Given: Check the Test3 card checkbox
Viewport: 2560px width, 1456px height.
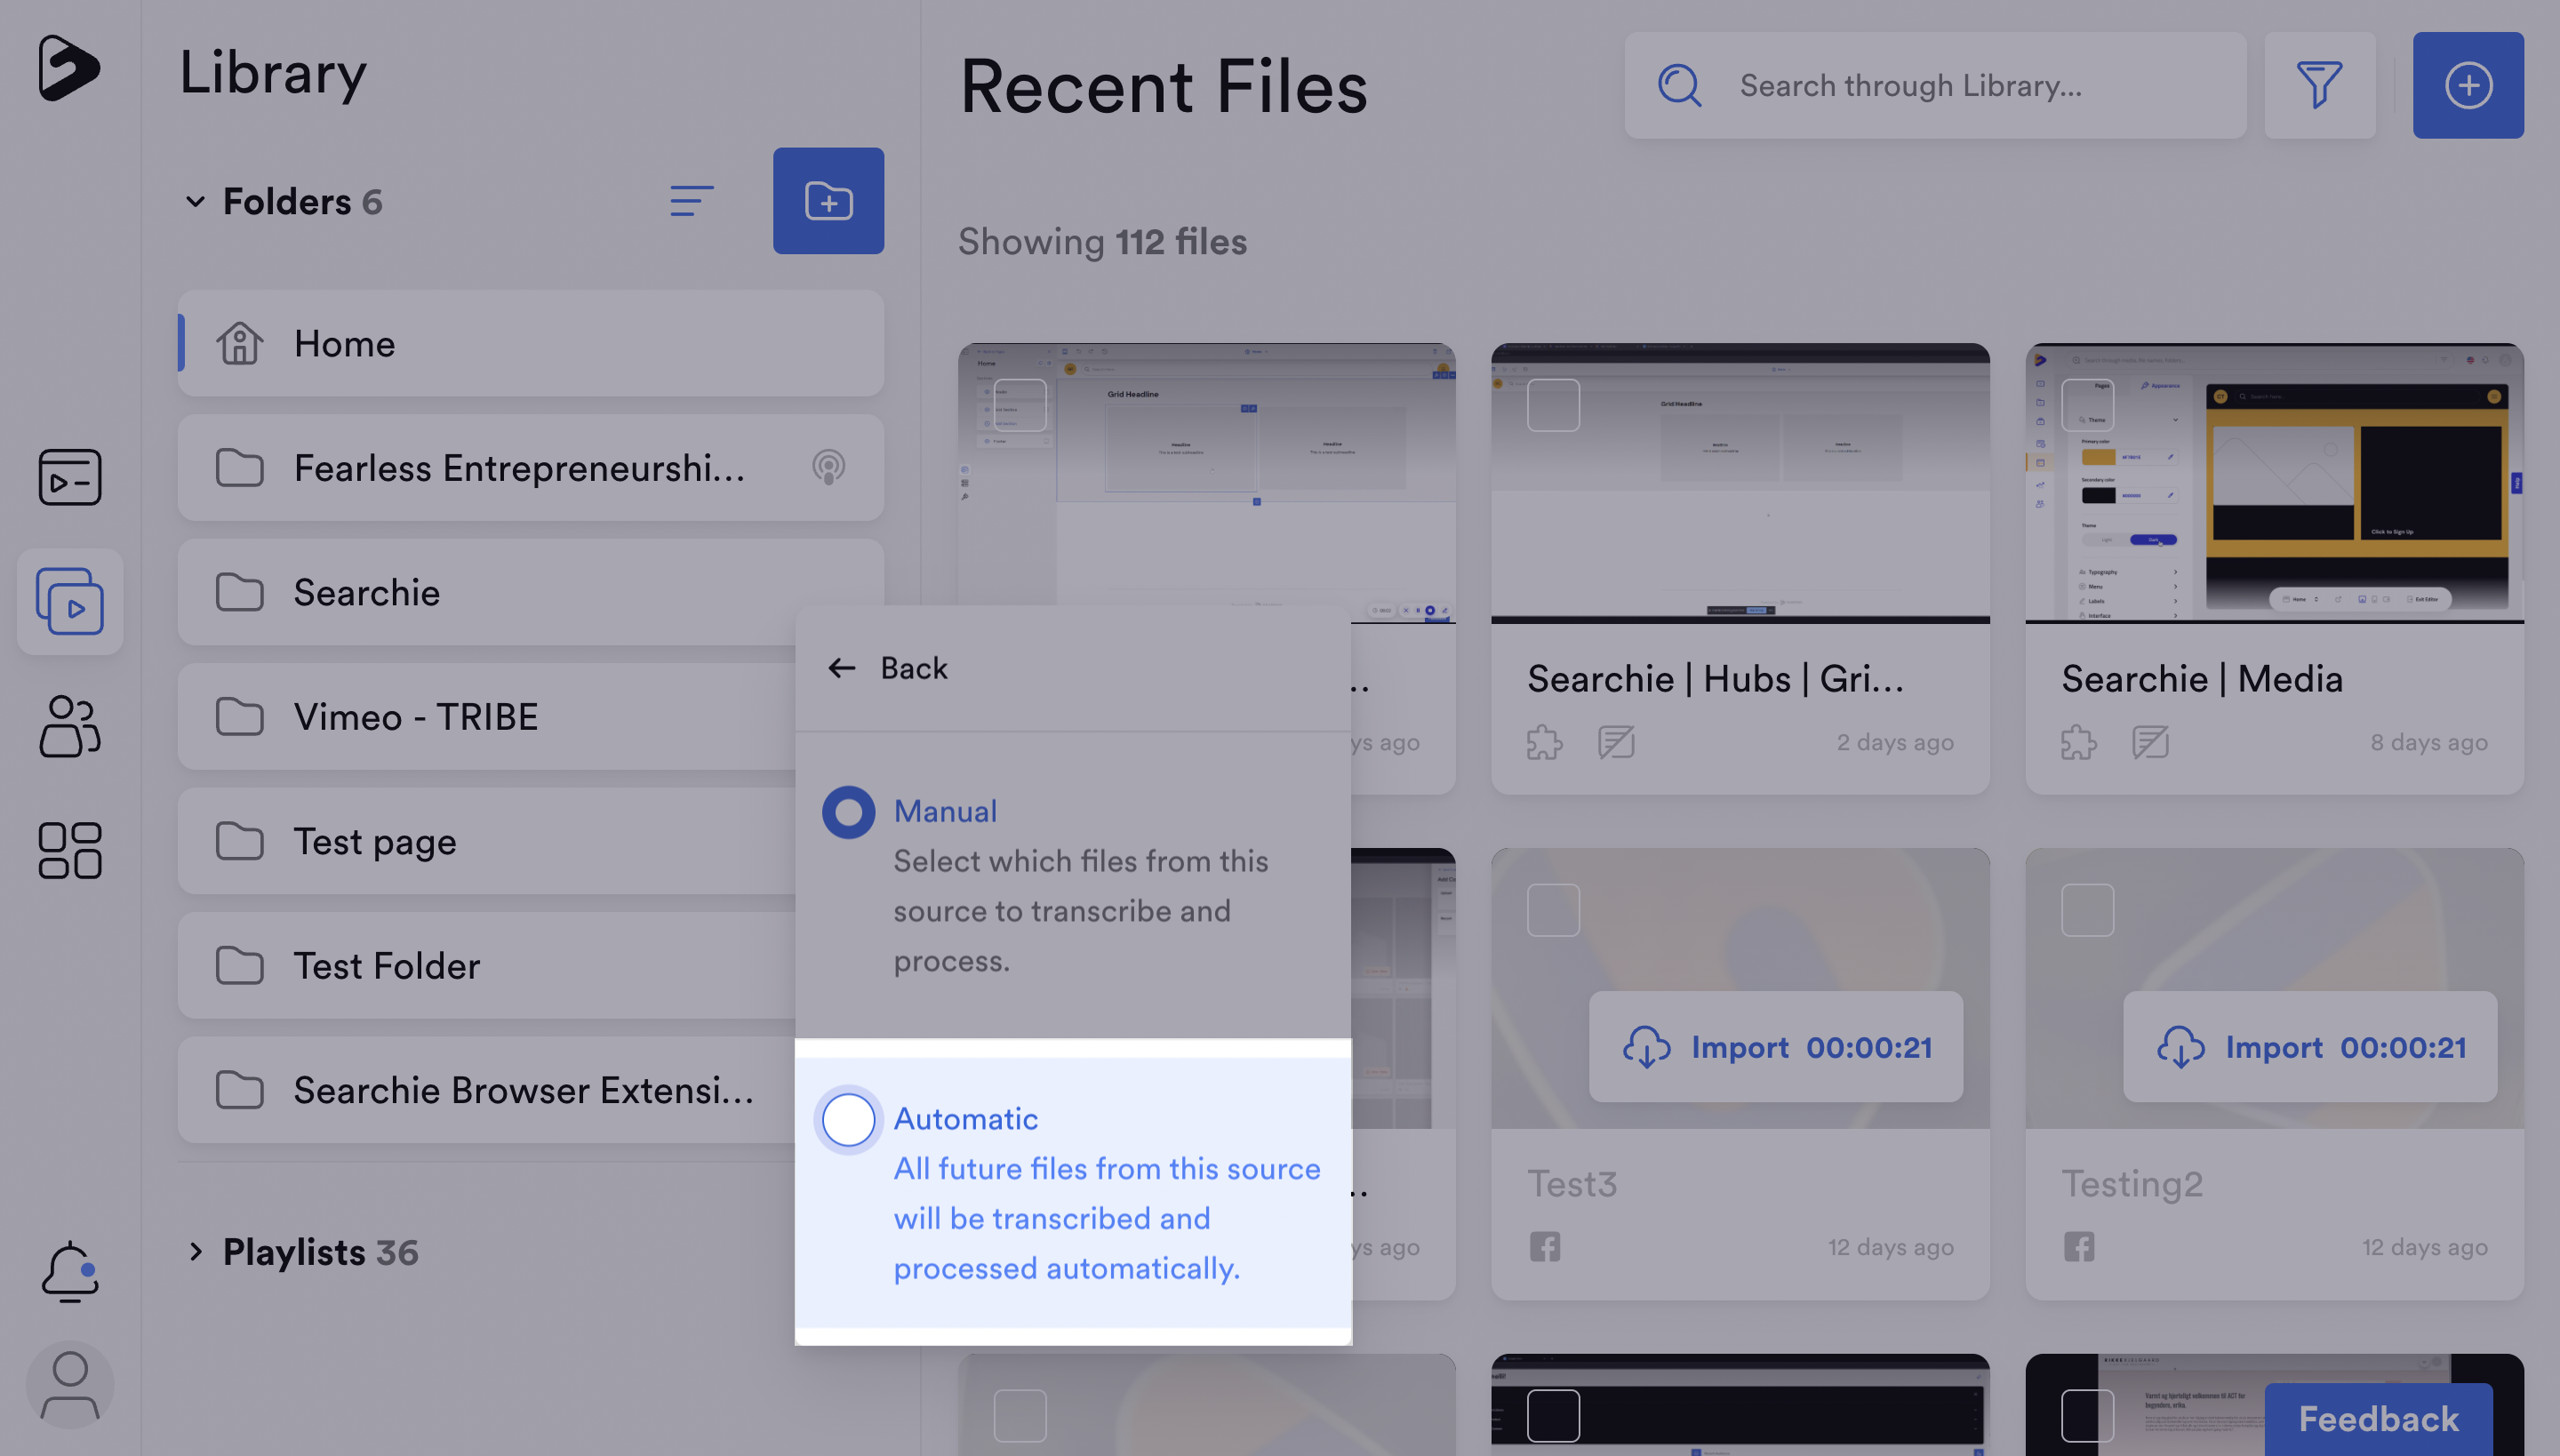Looking at the screenshot, I should [1553, 910].
